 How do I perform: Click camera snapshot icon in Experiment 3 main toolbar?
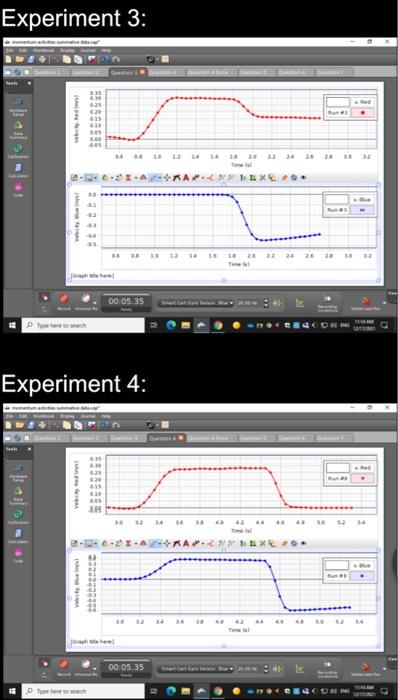click(x=152, y=59)
